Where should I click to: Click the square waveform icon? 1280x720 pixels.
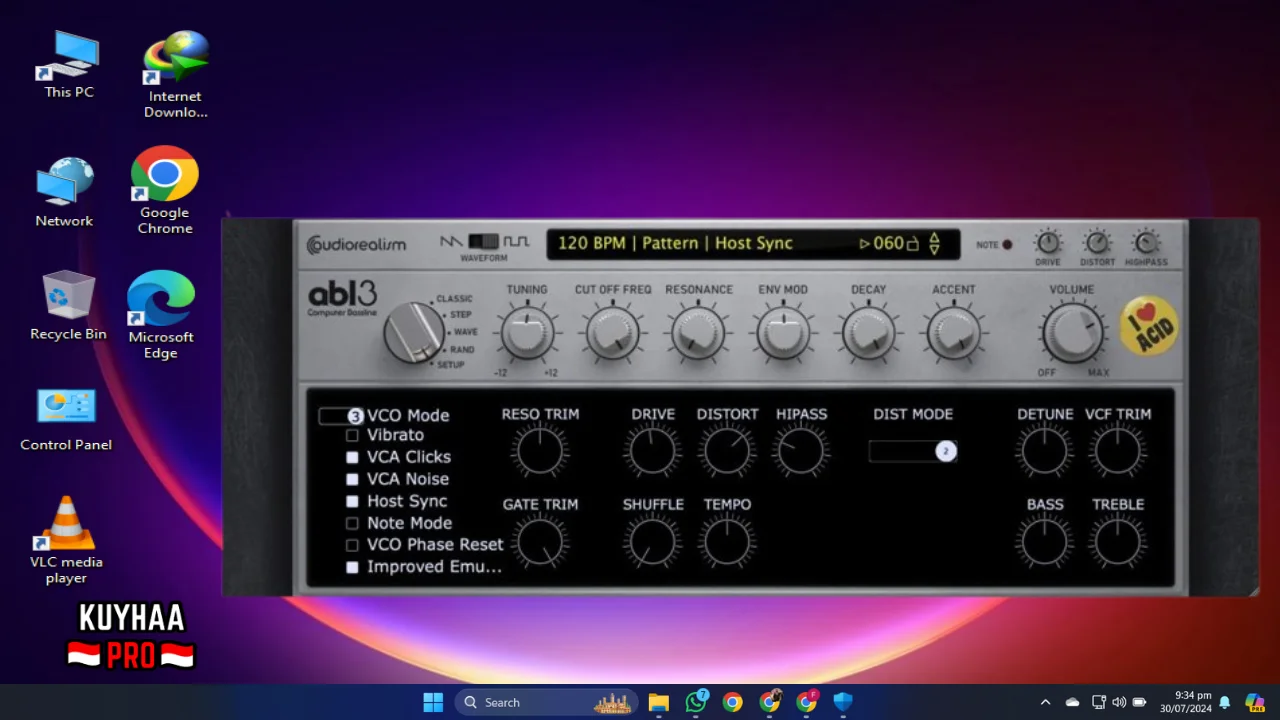516,242
